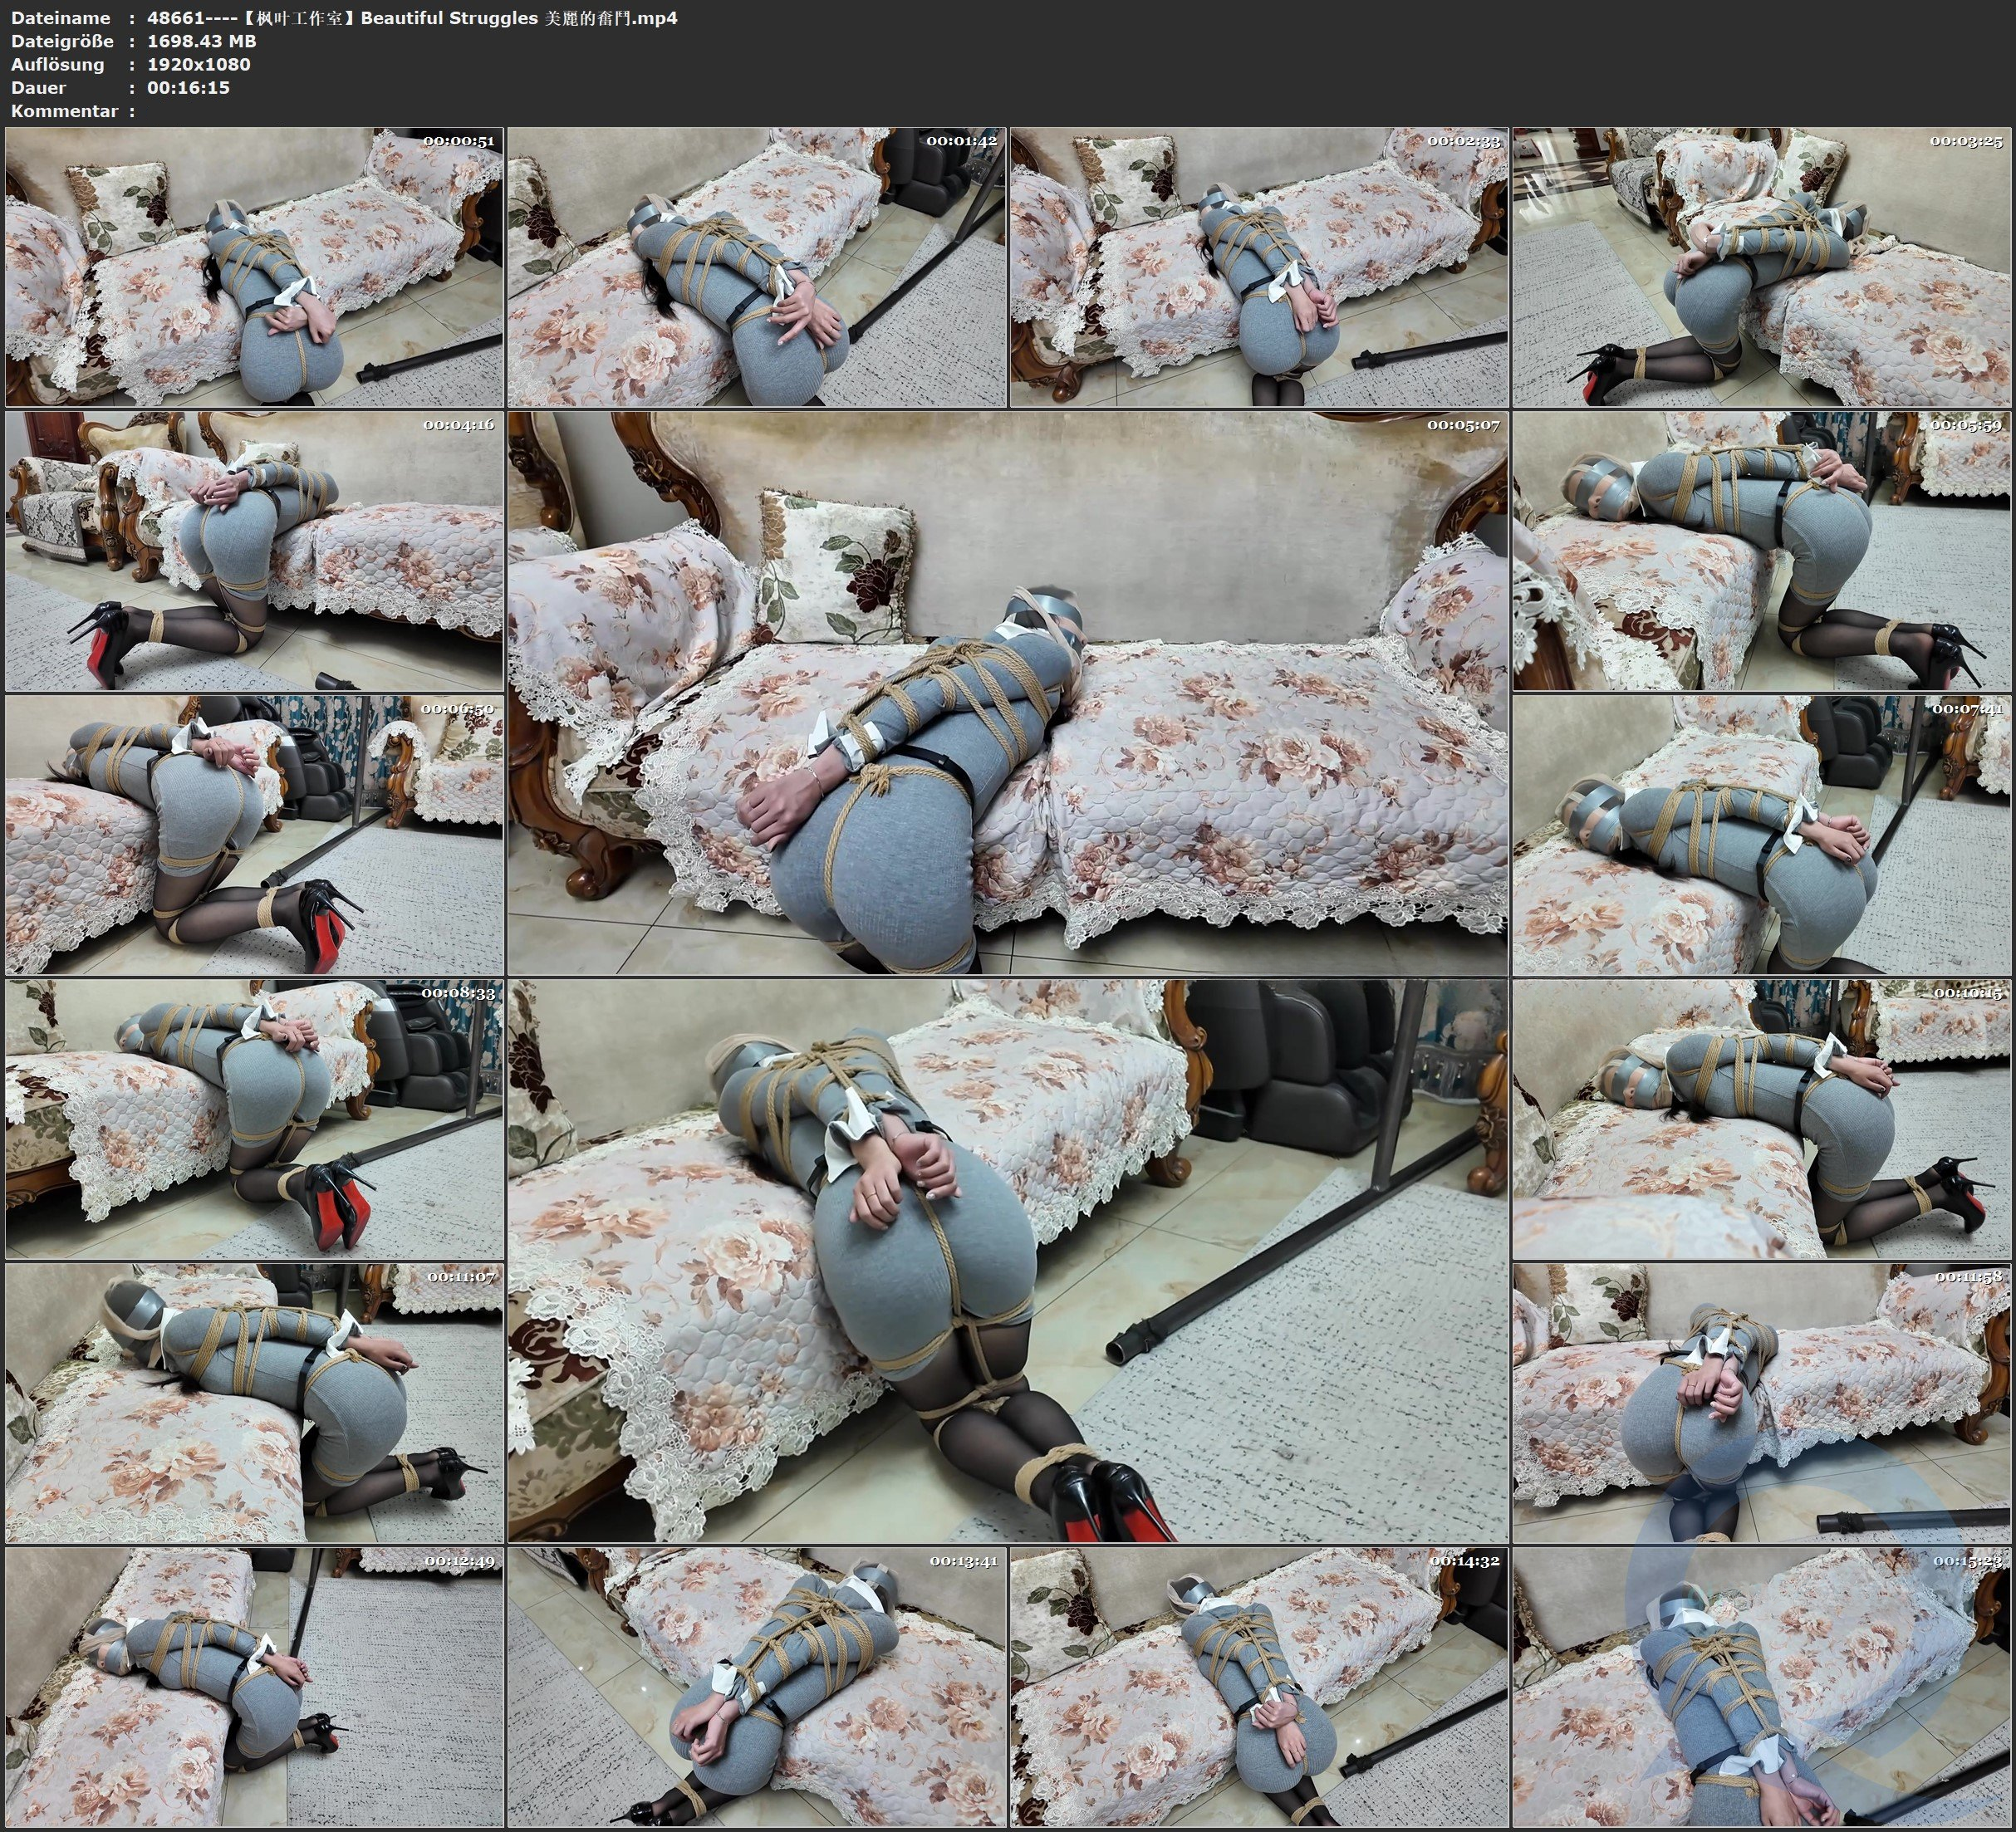Click the Kommentar label
2016x1832 pixels.
[64, 111]
